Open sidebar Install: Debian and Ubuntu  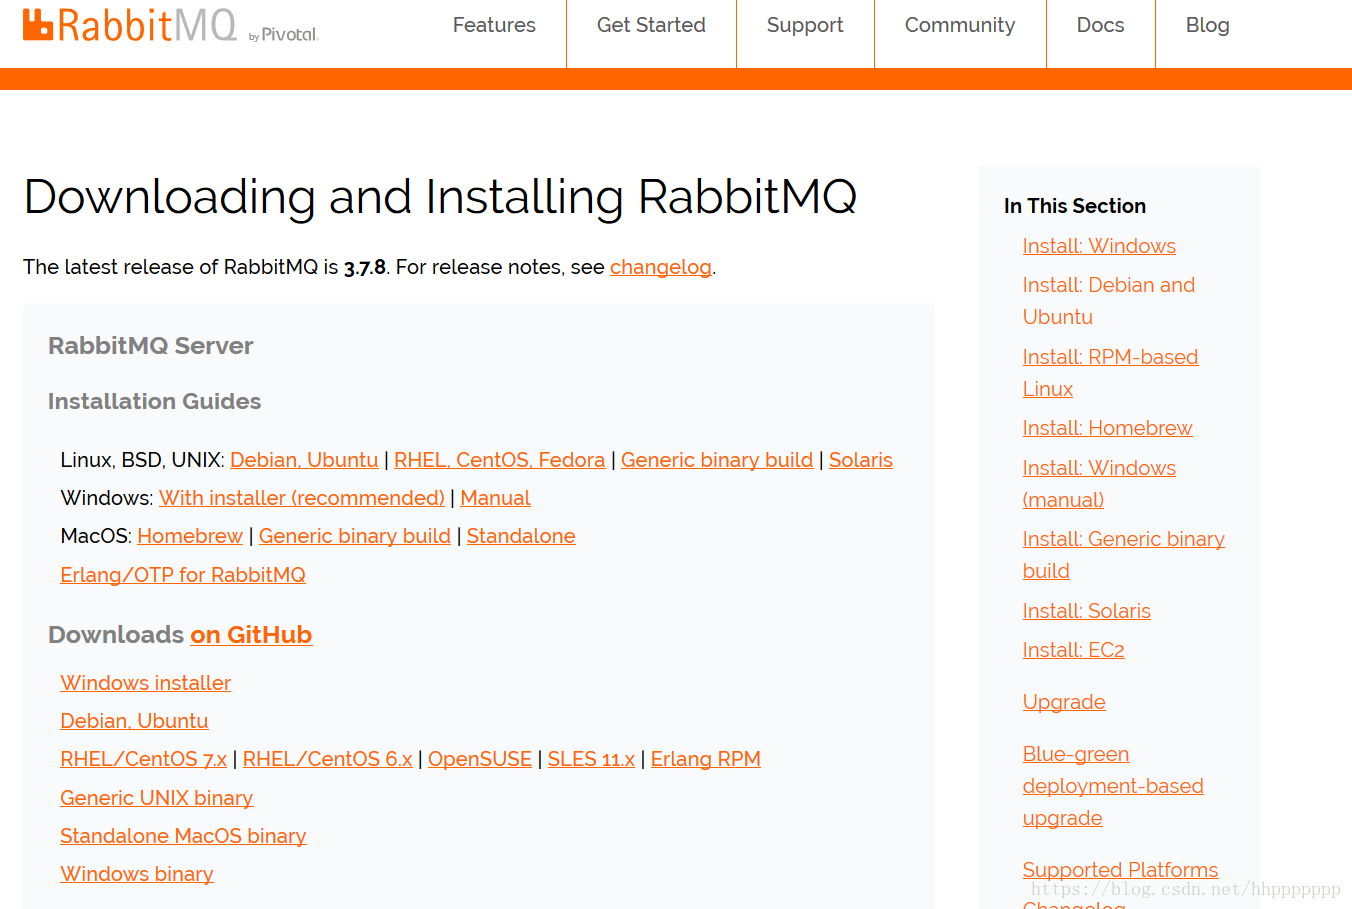1108,301
